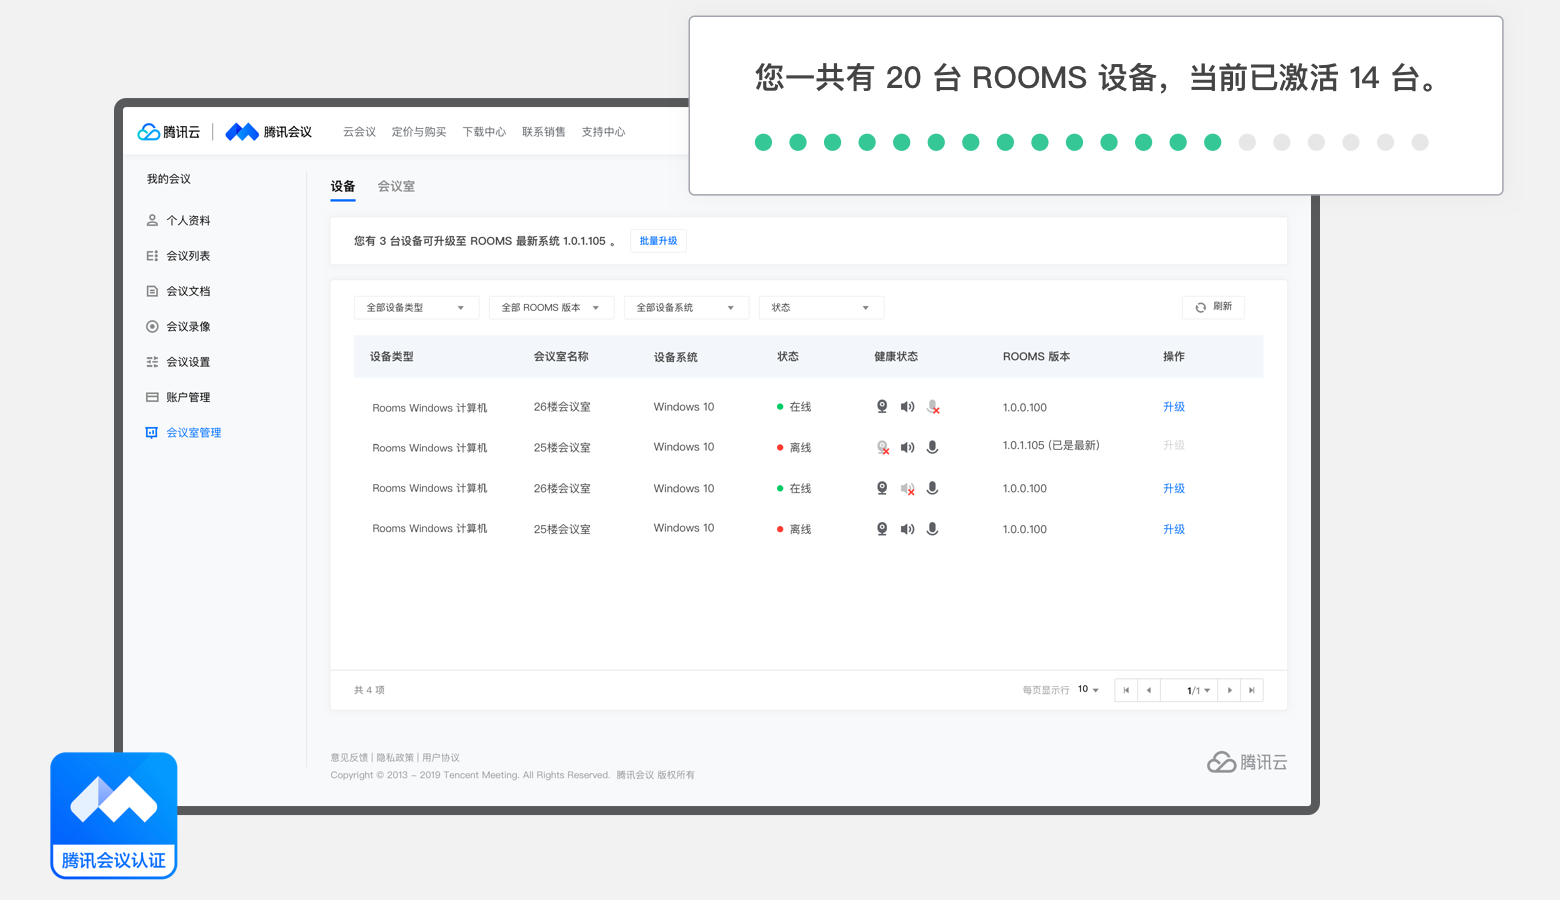The image size is (1560, 900).
Task: Click the 设备类型 column header
Action: click(x=392, y=357)
